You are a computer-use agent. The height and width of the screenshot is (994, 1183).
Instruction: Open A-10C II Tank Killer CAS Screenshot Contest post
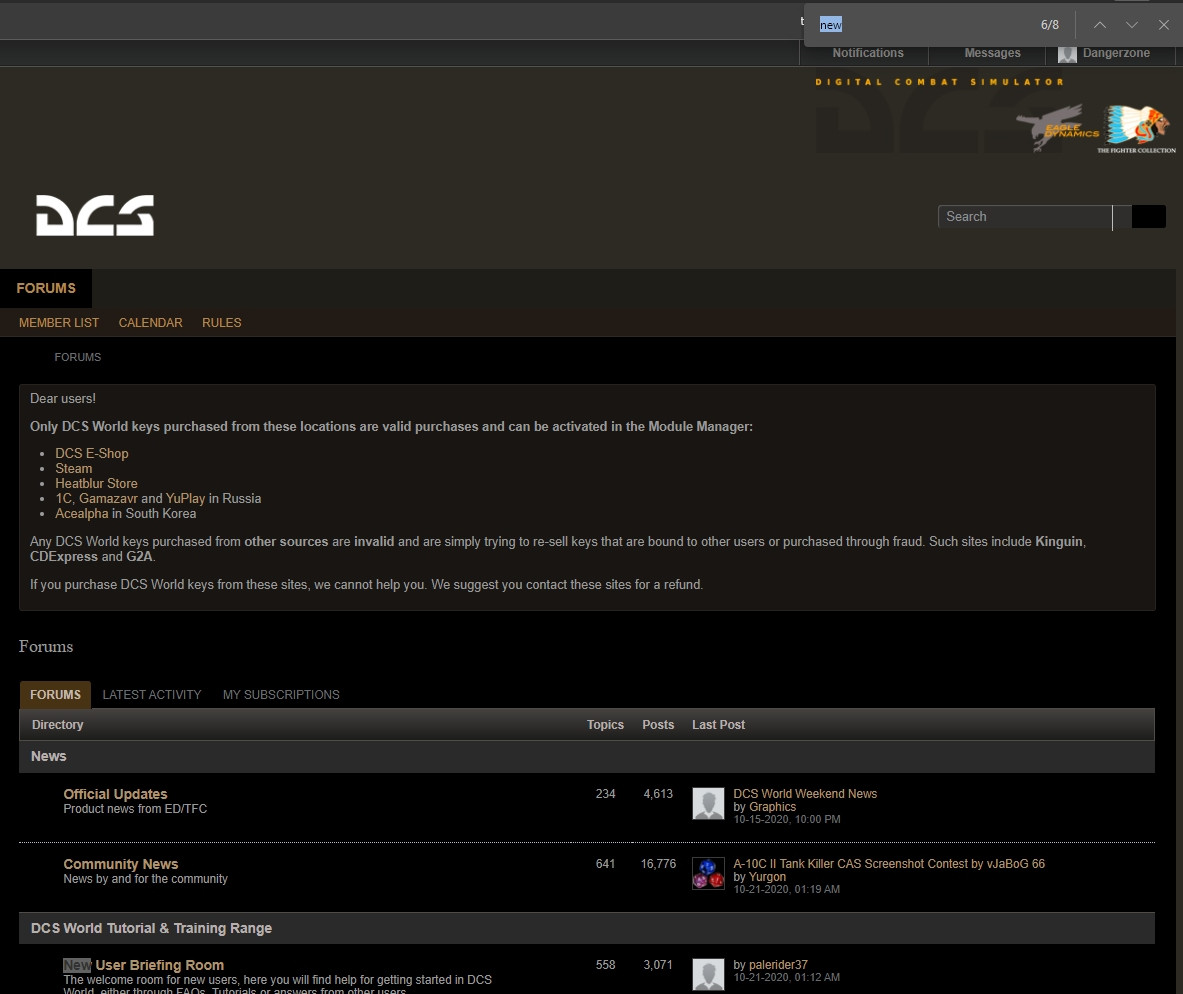tap(889, 864)
